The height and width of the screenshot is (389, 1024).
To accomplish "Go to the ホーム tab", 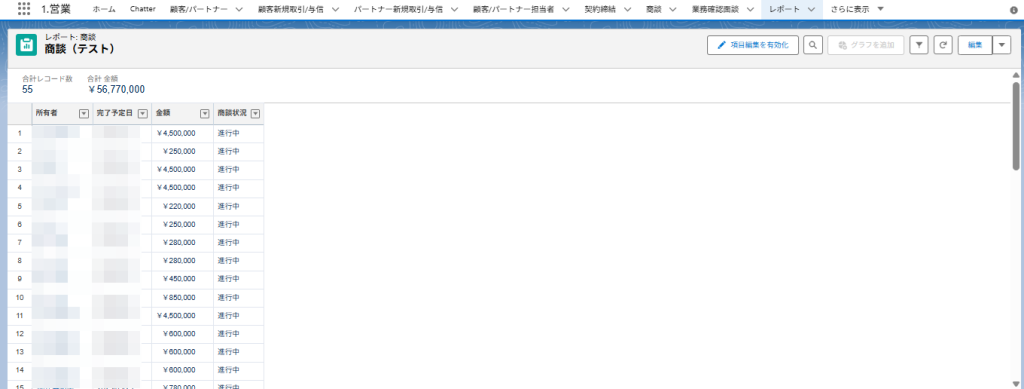I will 104,9.
